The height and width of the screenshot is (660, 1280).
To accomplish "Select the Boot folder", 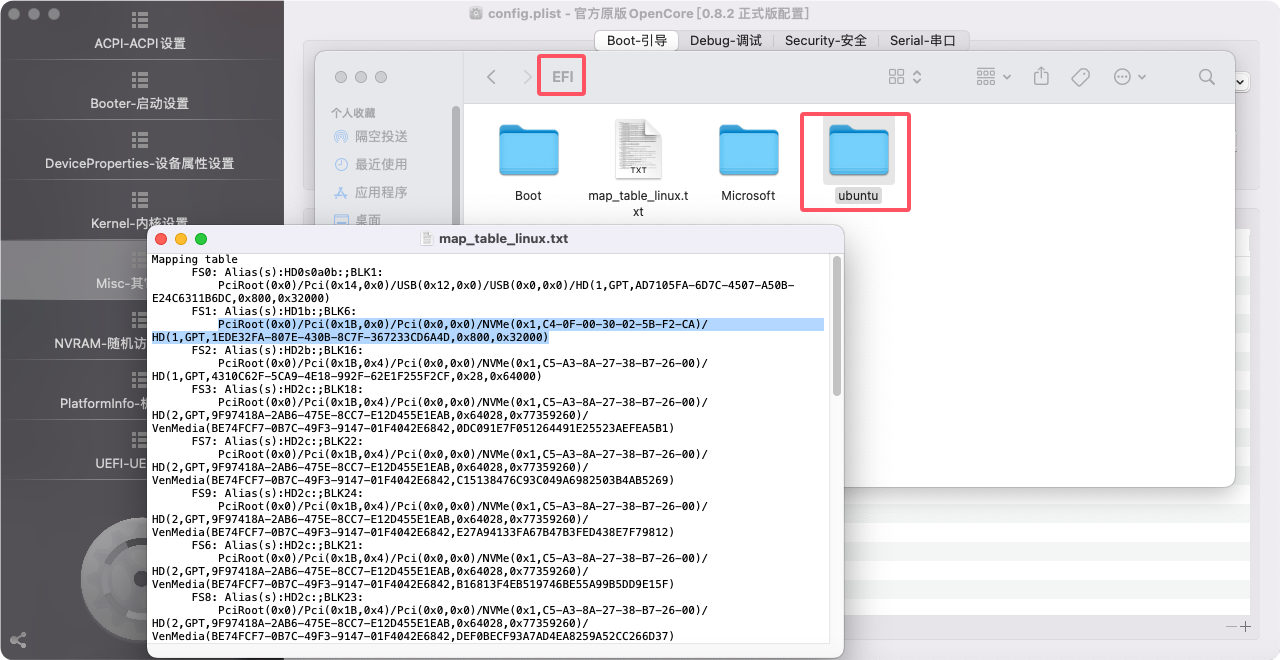I will (x=528, y=162).
